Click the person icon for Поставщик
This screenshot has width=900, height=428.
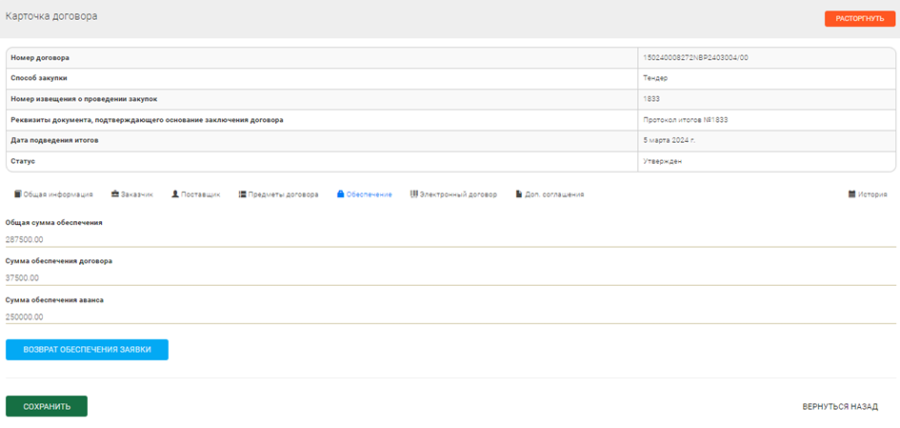(175, 194)
